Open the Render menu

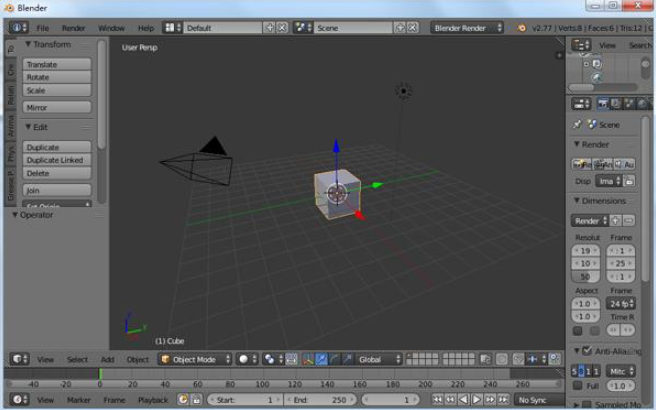(74, 28)
